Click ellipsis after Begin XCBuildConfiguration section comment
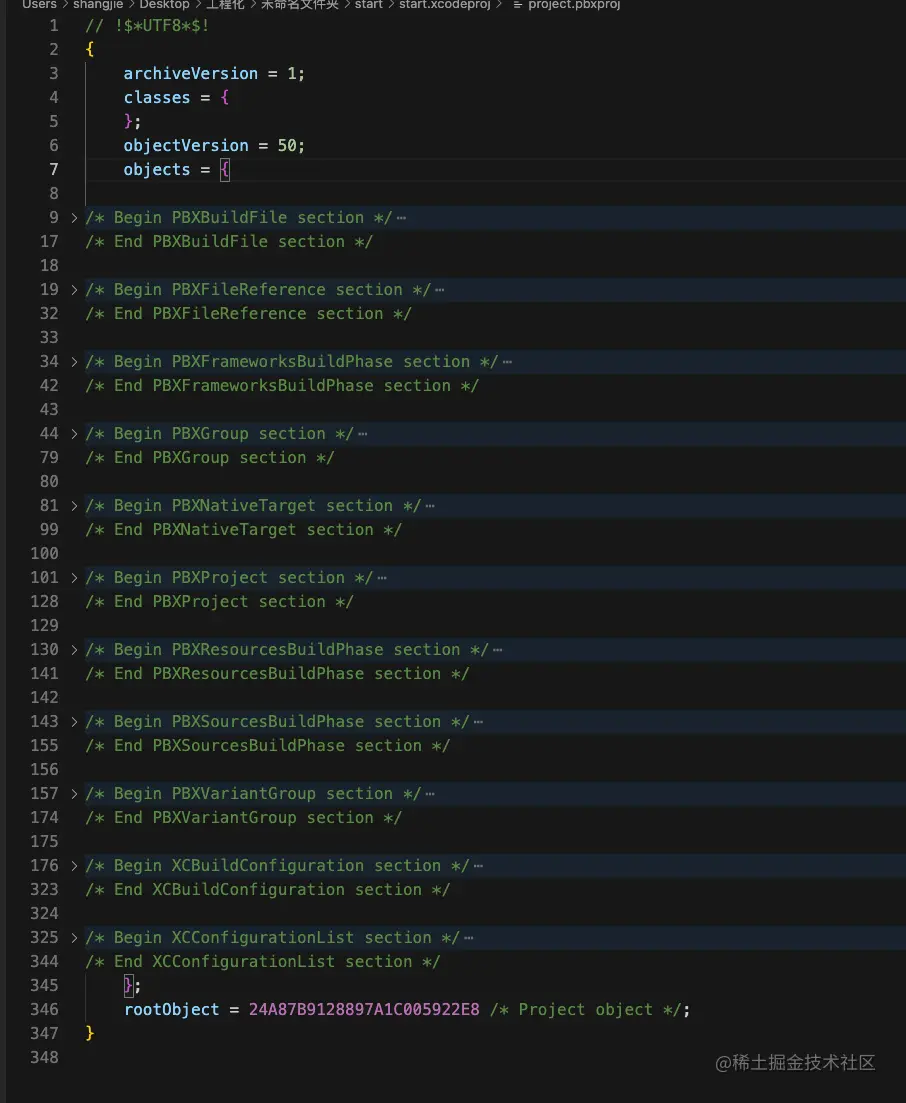 pyautogui.click(x=478, y=866)
